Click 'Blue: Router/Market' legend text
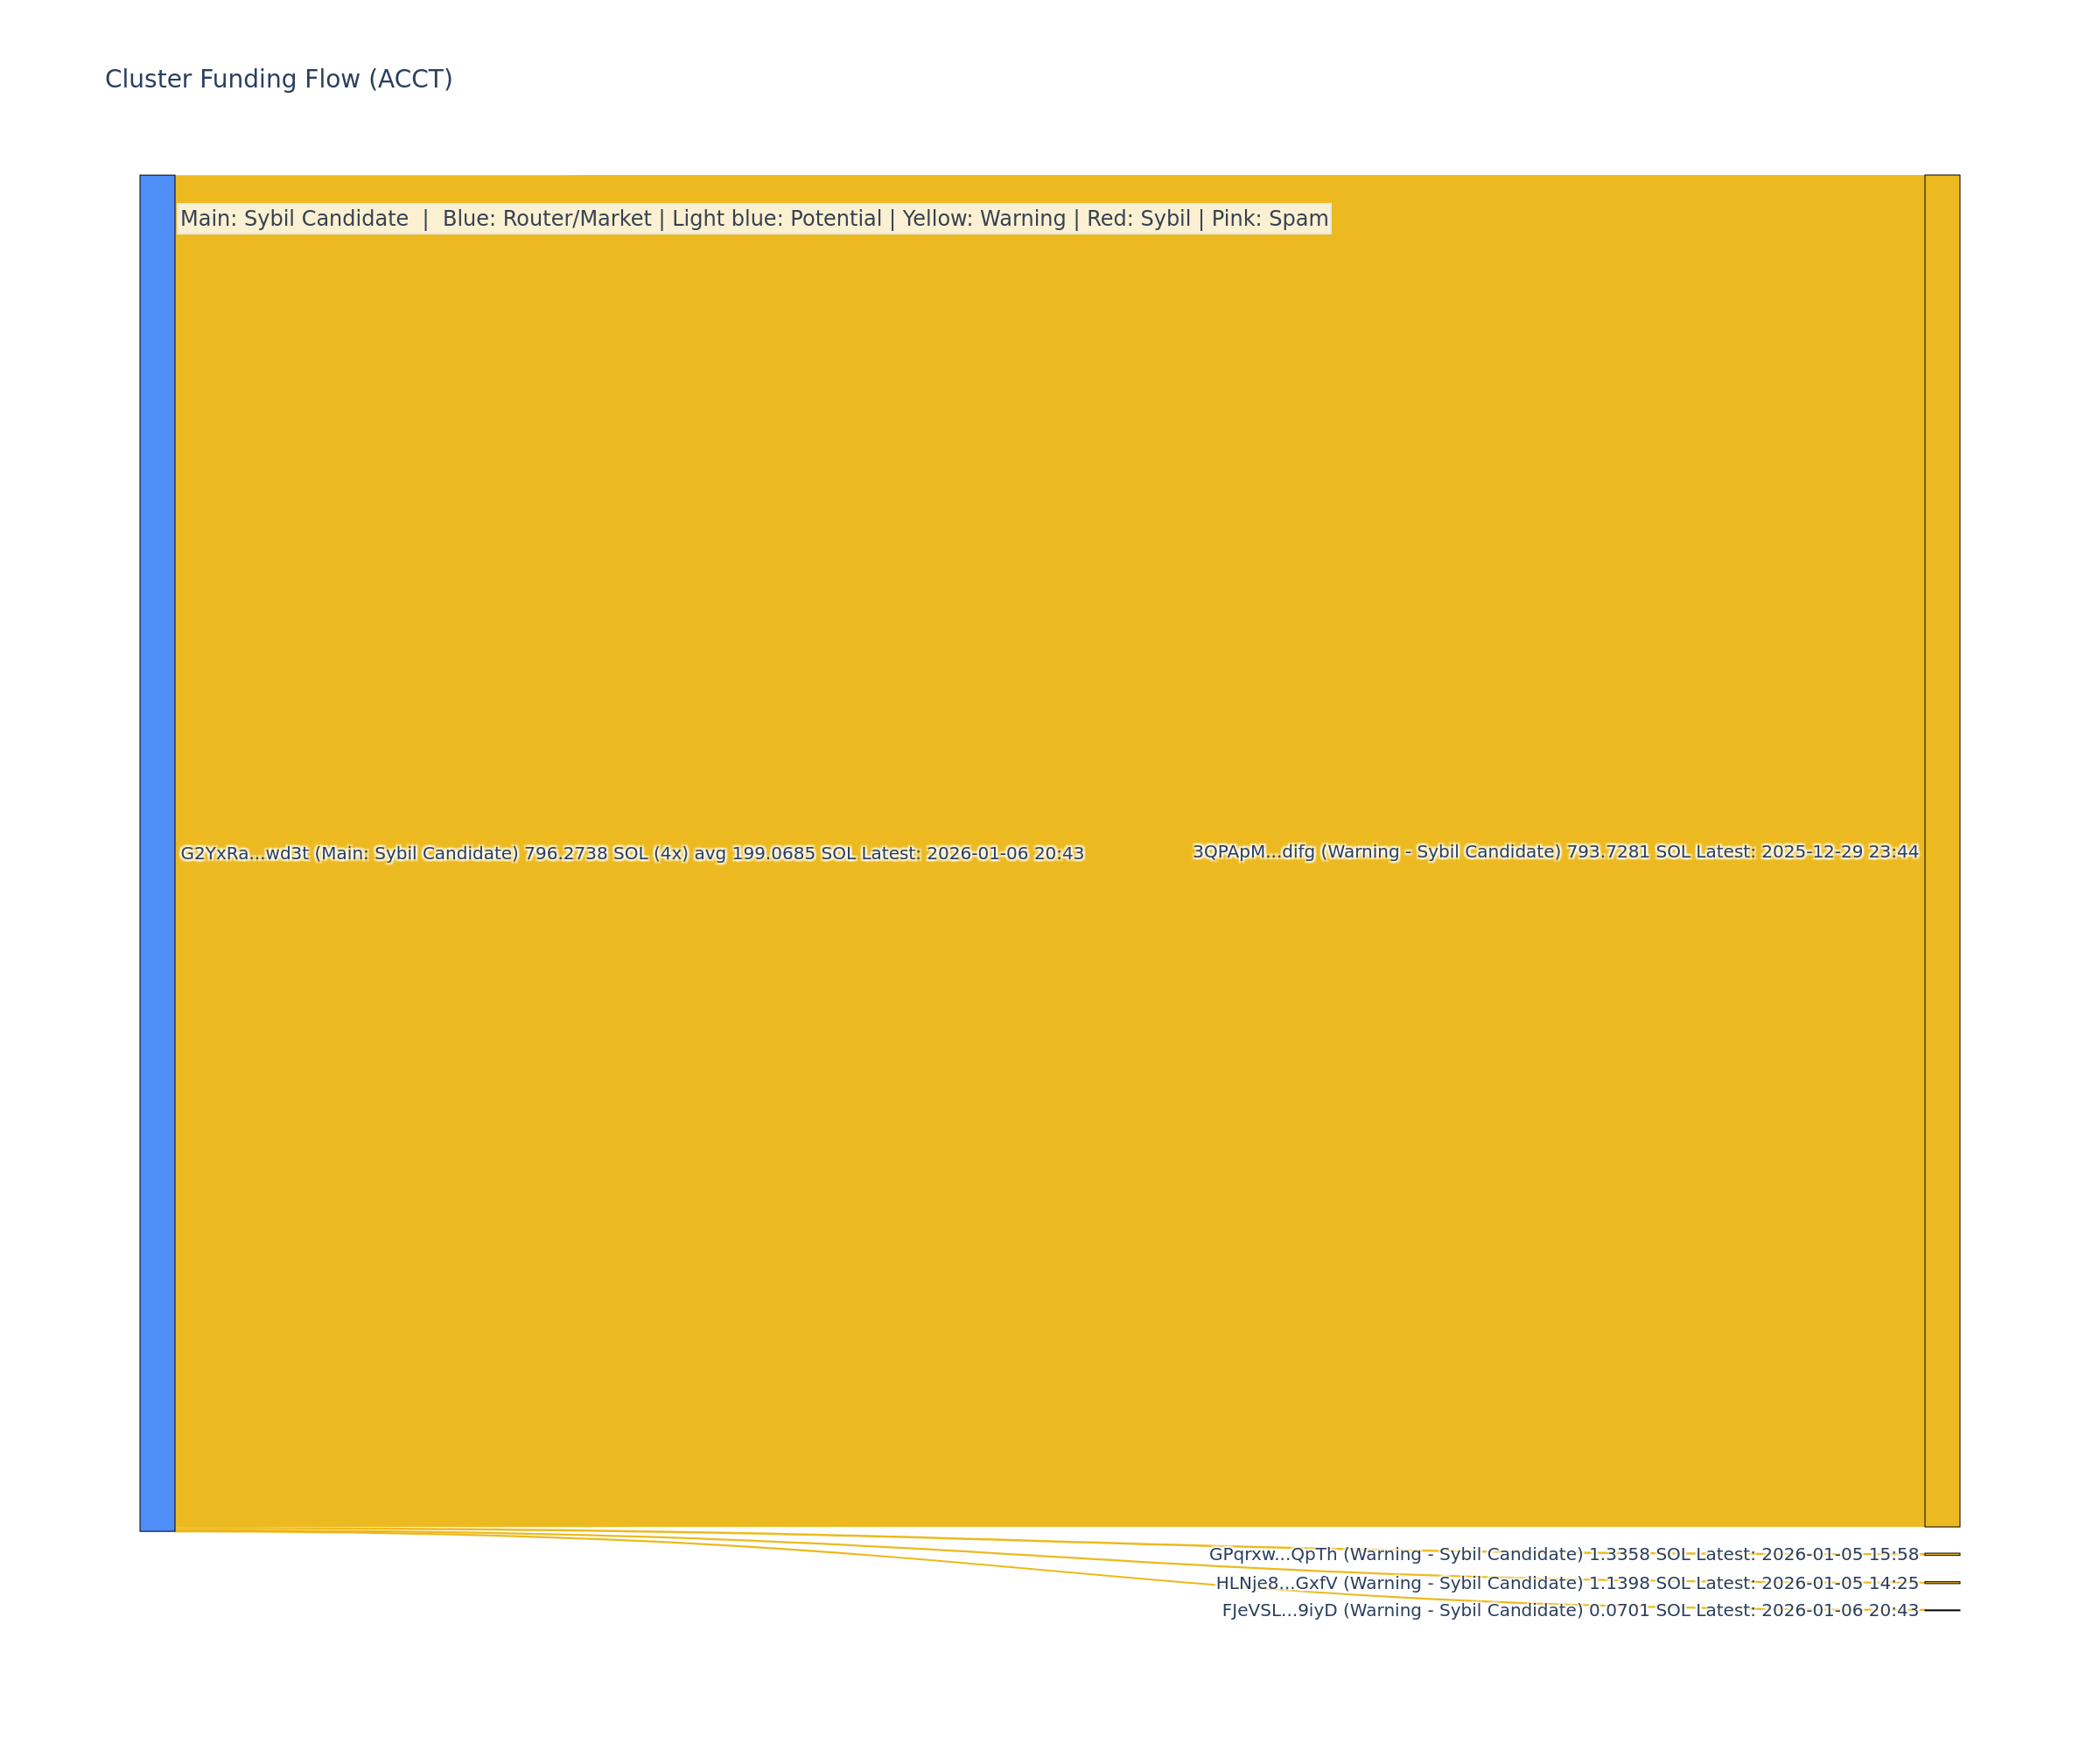The image size is (2100, 1750). coord(546,219)
